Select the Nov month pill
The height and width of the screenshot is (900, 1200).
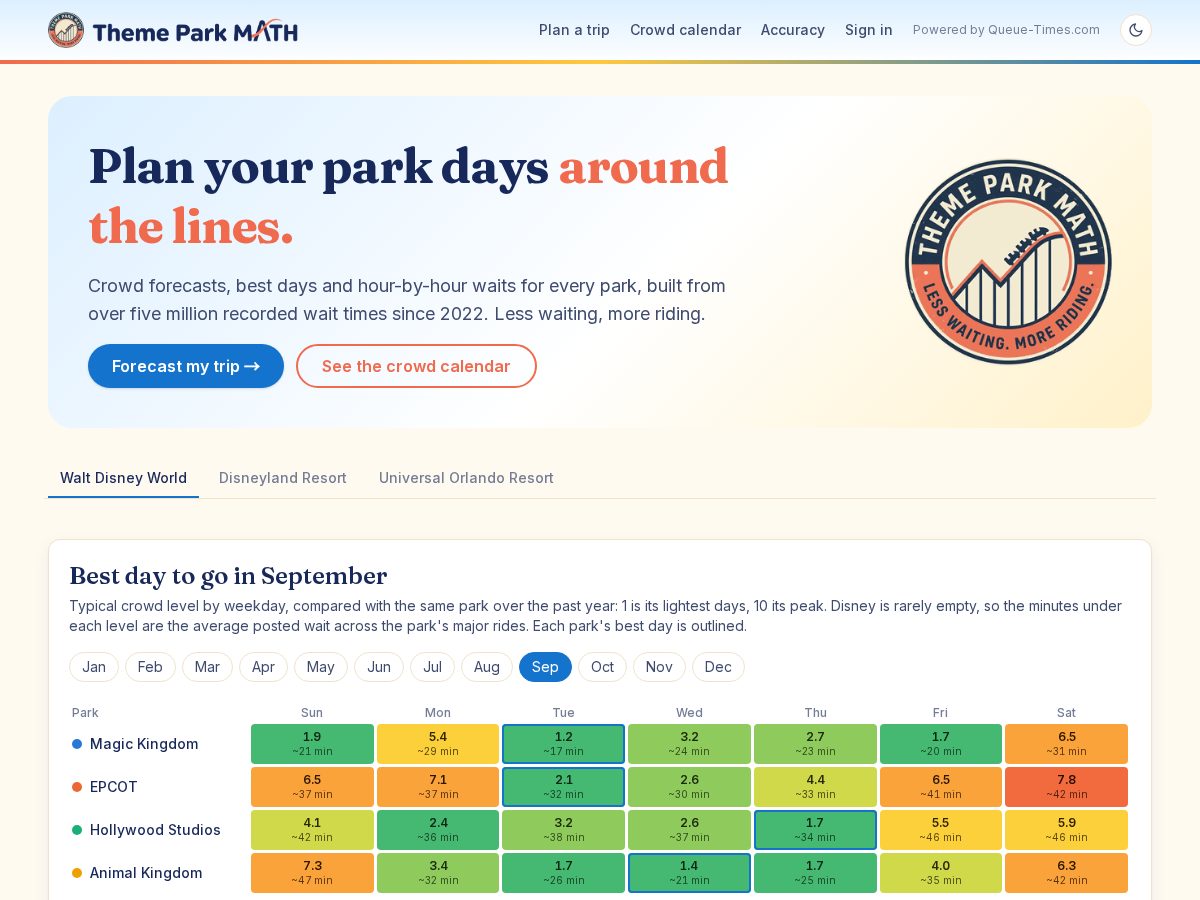(659, 667)
